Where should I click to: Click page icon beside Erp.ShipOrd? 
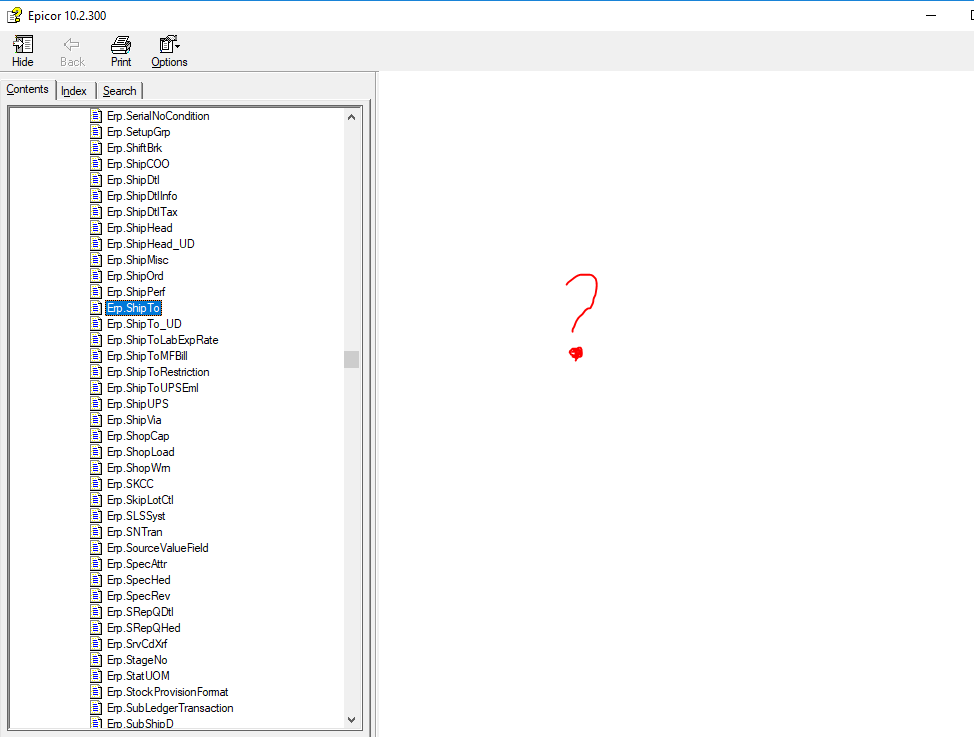pos(96,276)
